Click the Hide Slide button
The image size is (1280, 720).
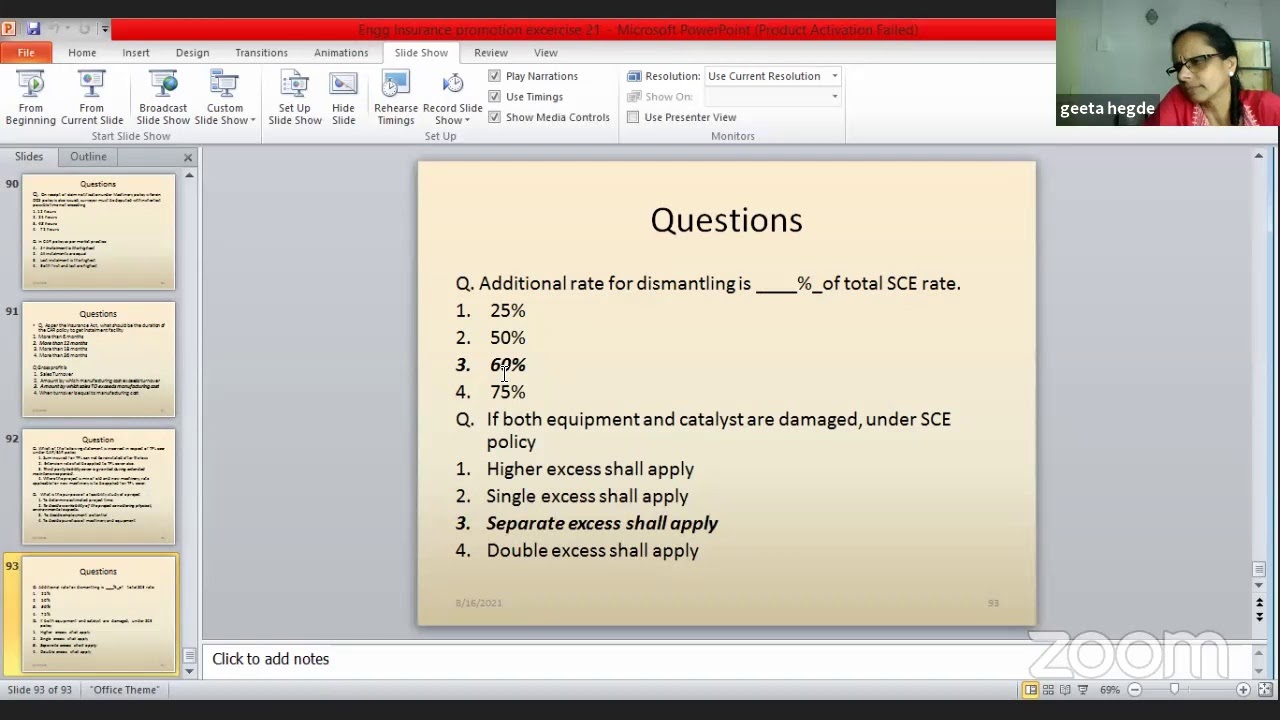(x=343, y=98)
